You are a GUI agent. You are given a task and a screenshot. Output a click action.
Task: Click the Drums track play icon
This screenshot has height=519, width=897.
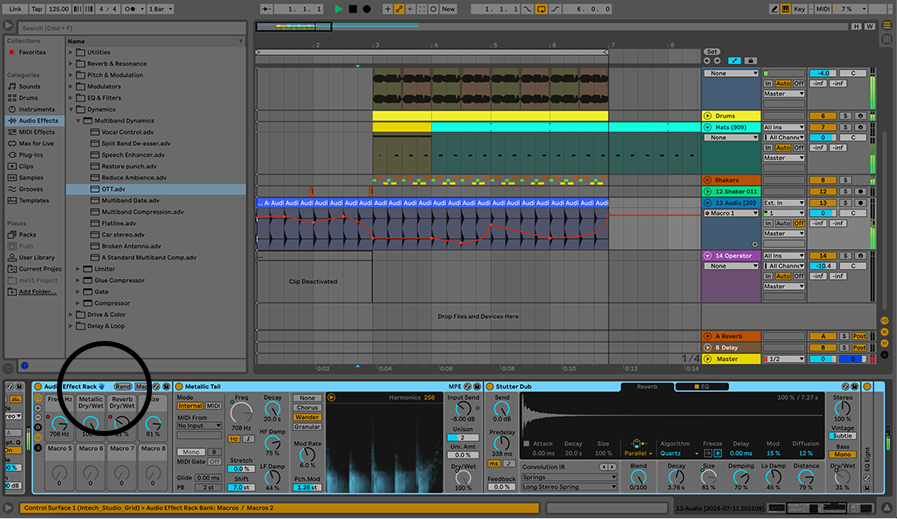point(707,116)
